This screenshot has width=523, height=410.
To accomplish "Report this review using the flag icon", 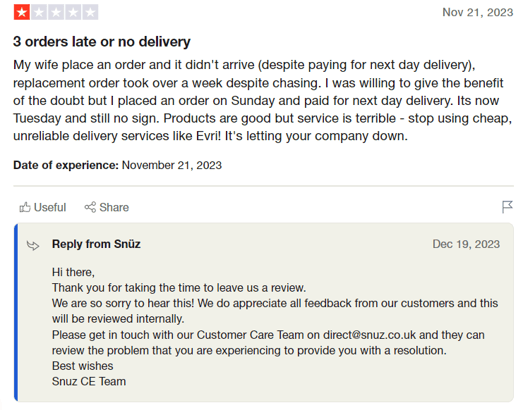I will pos(507,207).
